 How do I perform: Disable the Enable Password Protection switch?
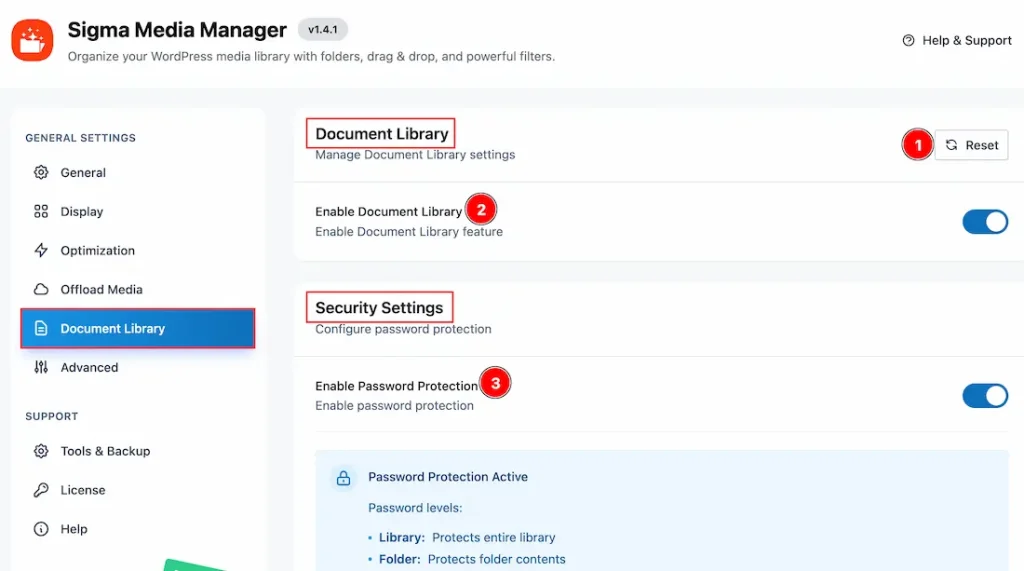click(x=985, y=396)
